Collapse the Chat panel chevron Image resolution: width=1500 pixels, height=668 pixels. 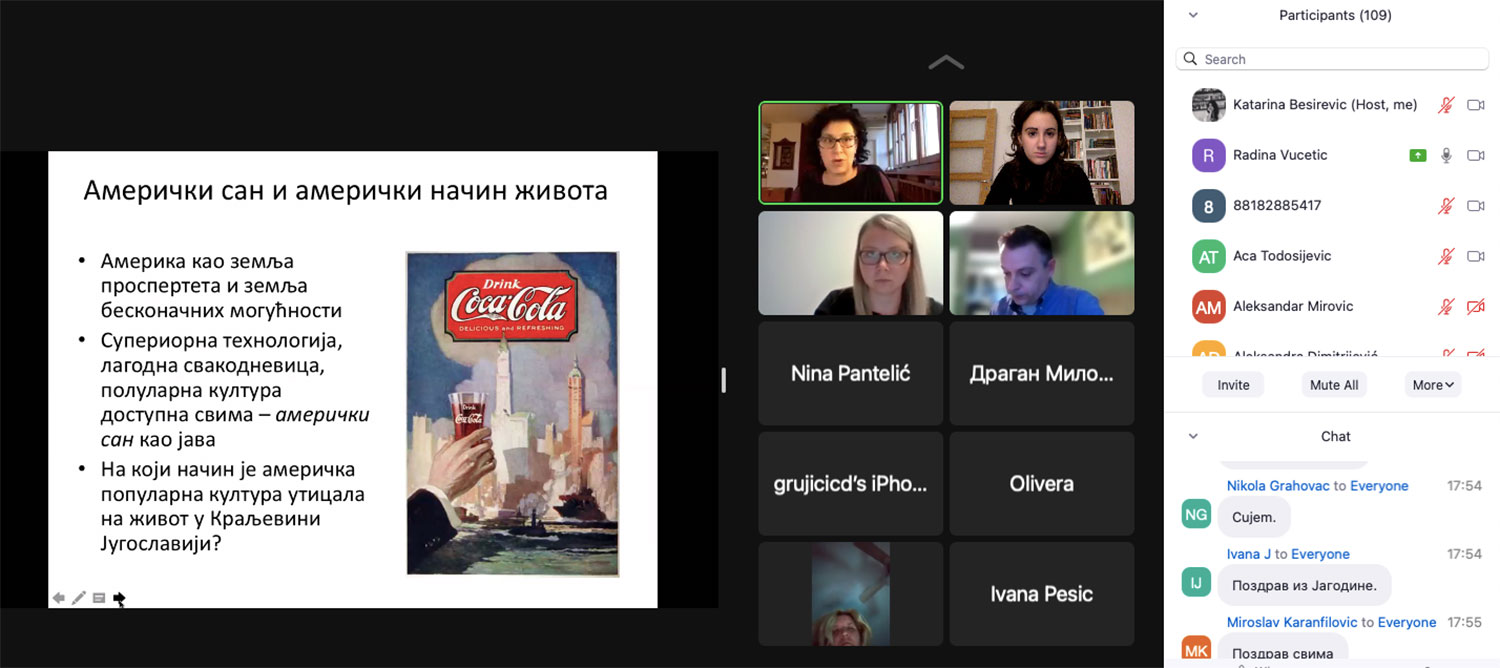(1192, 436)
